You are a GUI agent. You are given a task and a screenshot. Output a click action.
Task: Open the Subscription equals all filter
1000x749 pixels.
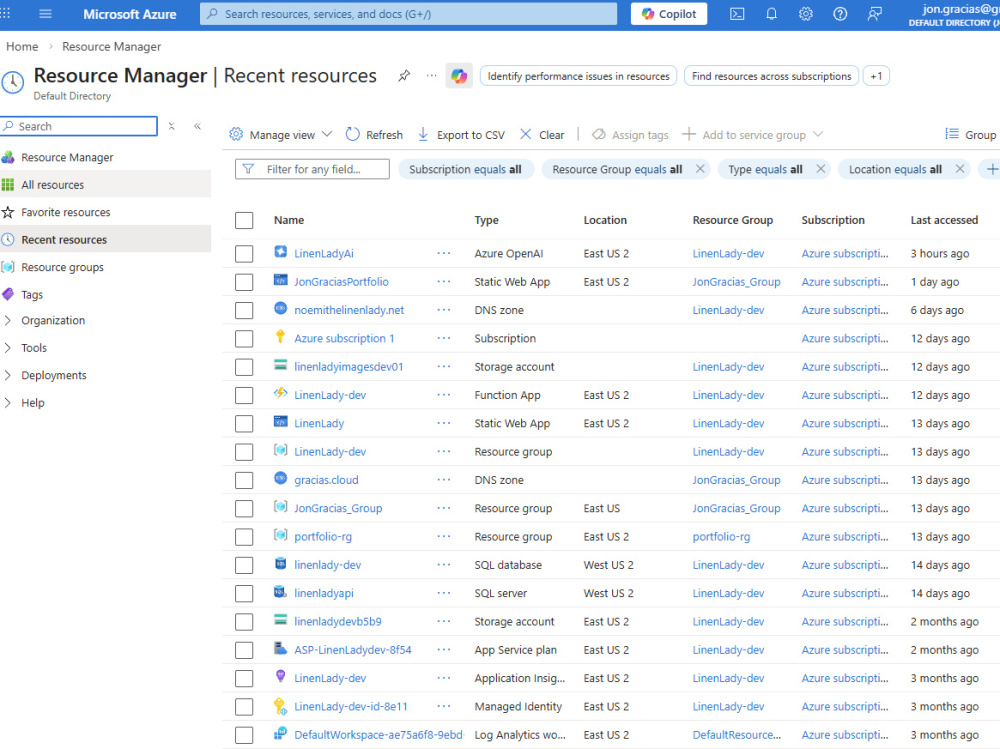(x=466, y=169)
